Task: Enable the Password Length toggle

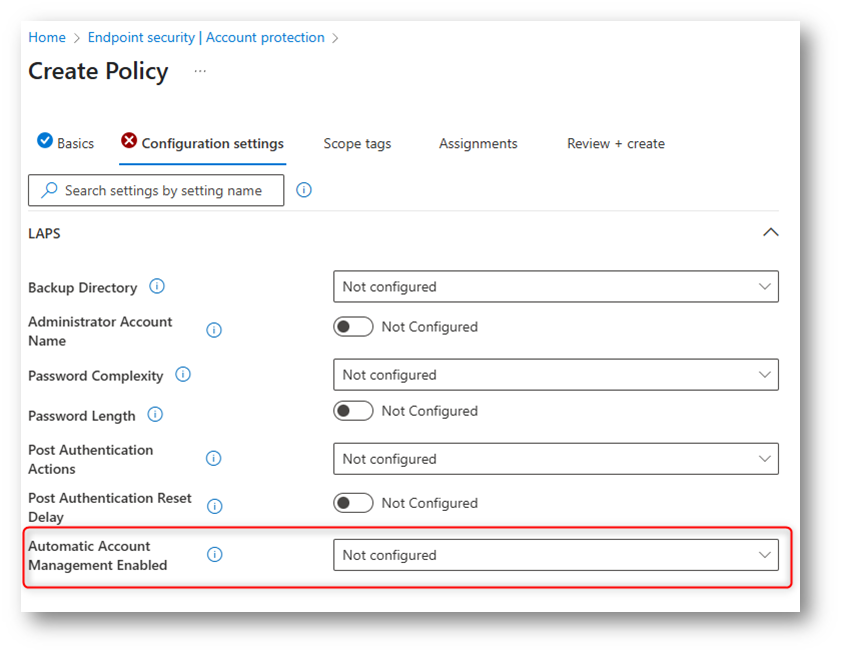Action: (x=353, y=411)
